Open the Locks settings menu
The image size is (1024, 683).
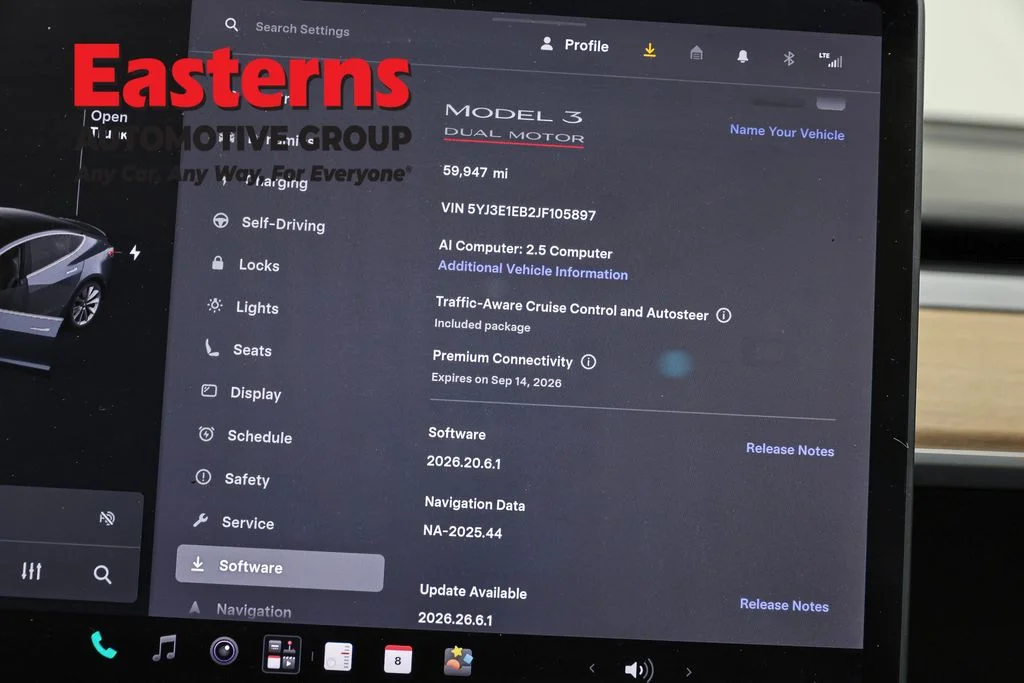click(246, 264)
